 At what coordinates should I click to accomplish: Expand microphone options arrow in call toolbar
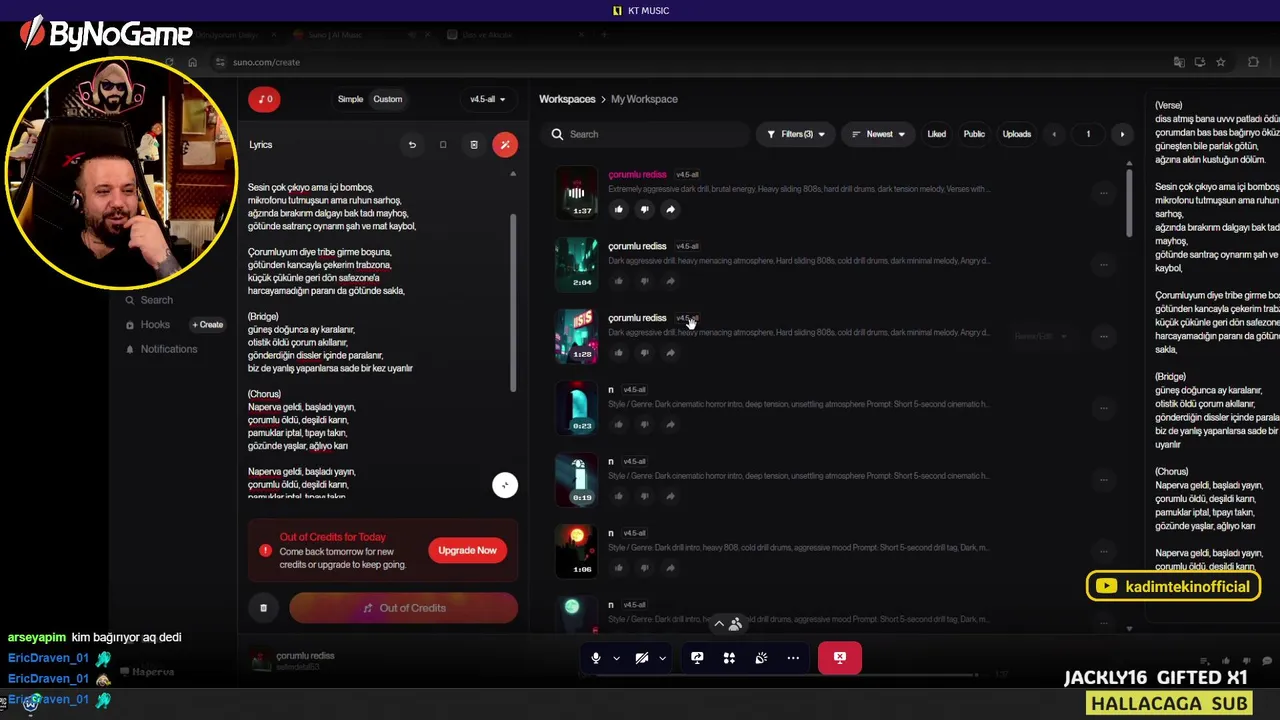(x=616, y=658)
